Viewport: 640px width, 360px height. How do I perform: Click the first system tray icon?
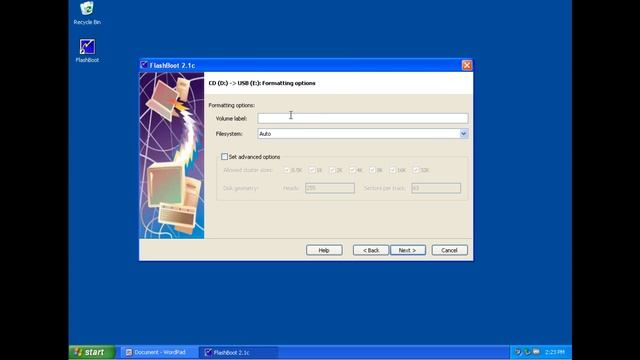pyautogui.click(x=518, y=352)
